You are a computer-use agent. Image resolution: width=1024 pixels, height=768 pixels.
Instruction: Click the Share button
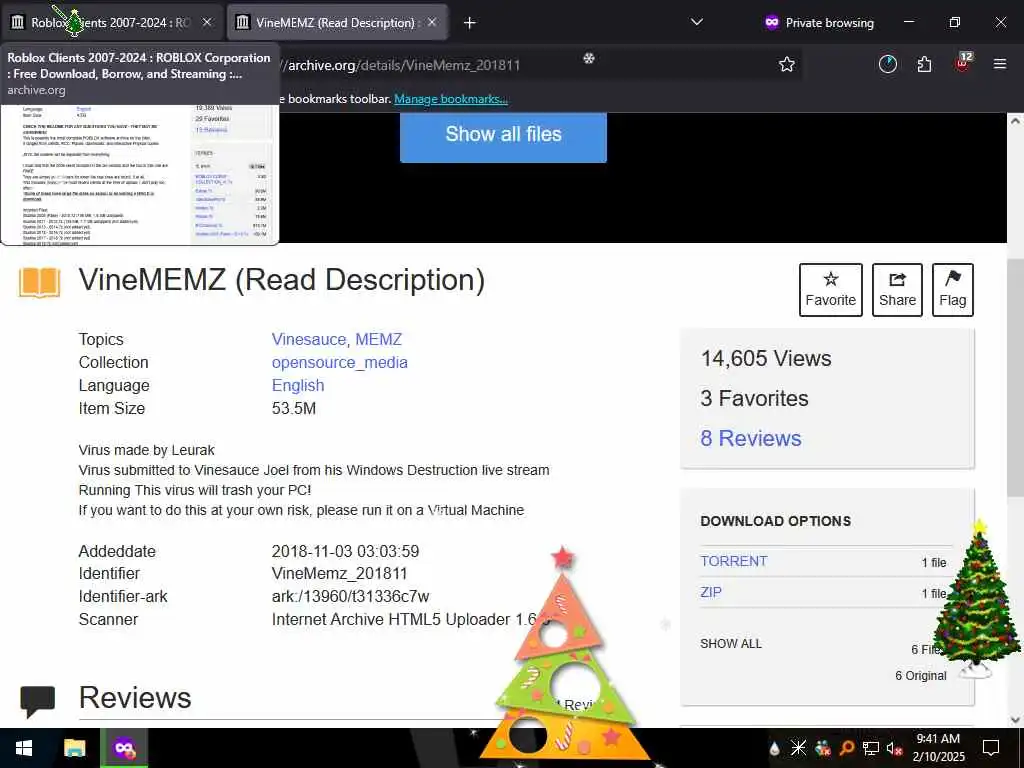point(897,290)
